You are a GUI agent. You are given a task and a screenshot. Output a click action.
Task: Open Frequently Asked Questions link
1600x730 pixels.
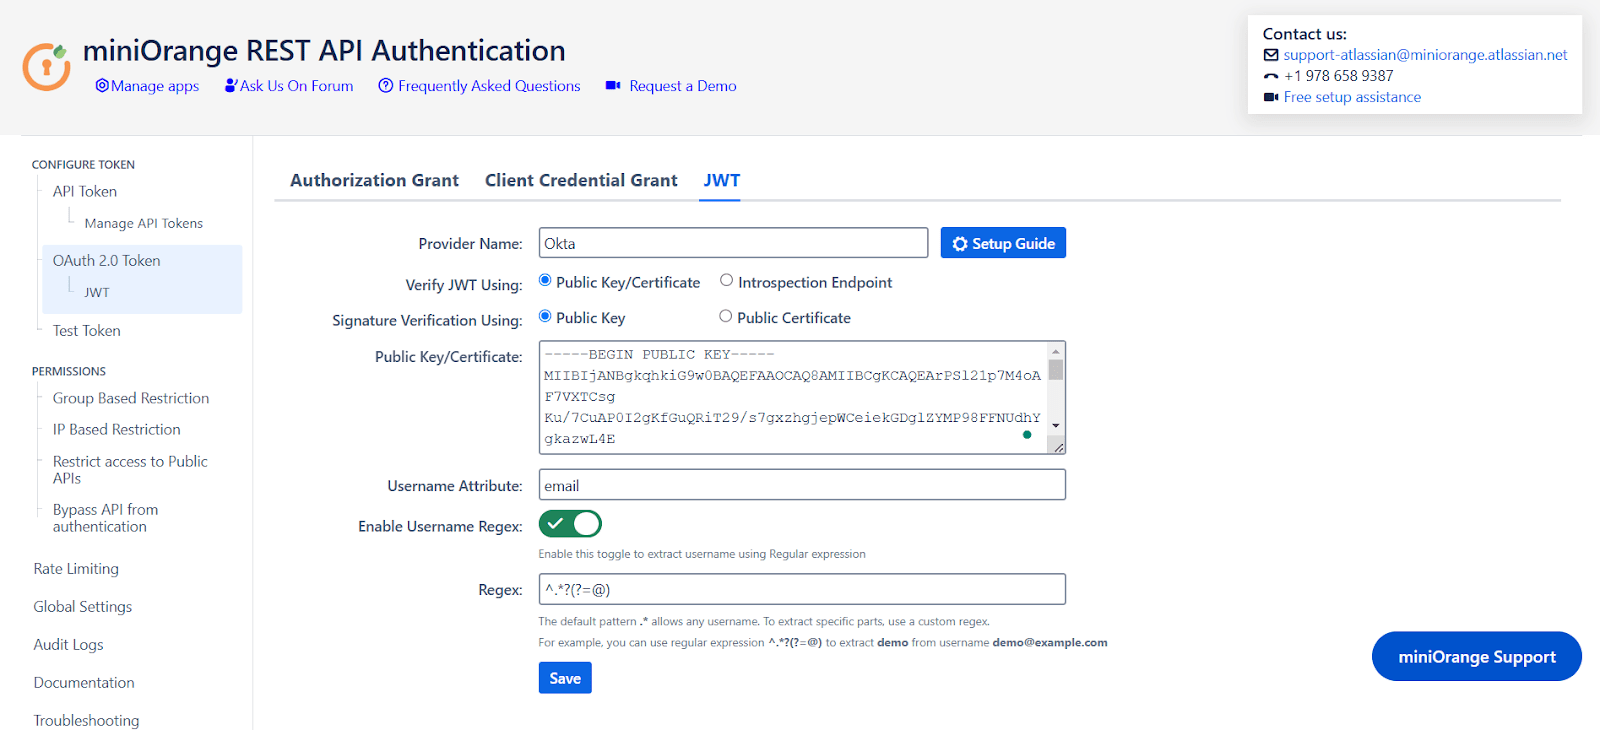click(489, 86)
